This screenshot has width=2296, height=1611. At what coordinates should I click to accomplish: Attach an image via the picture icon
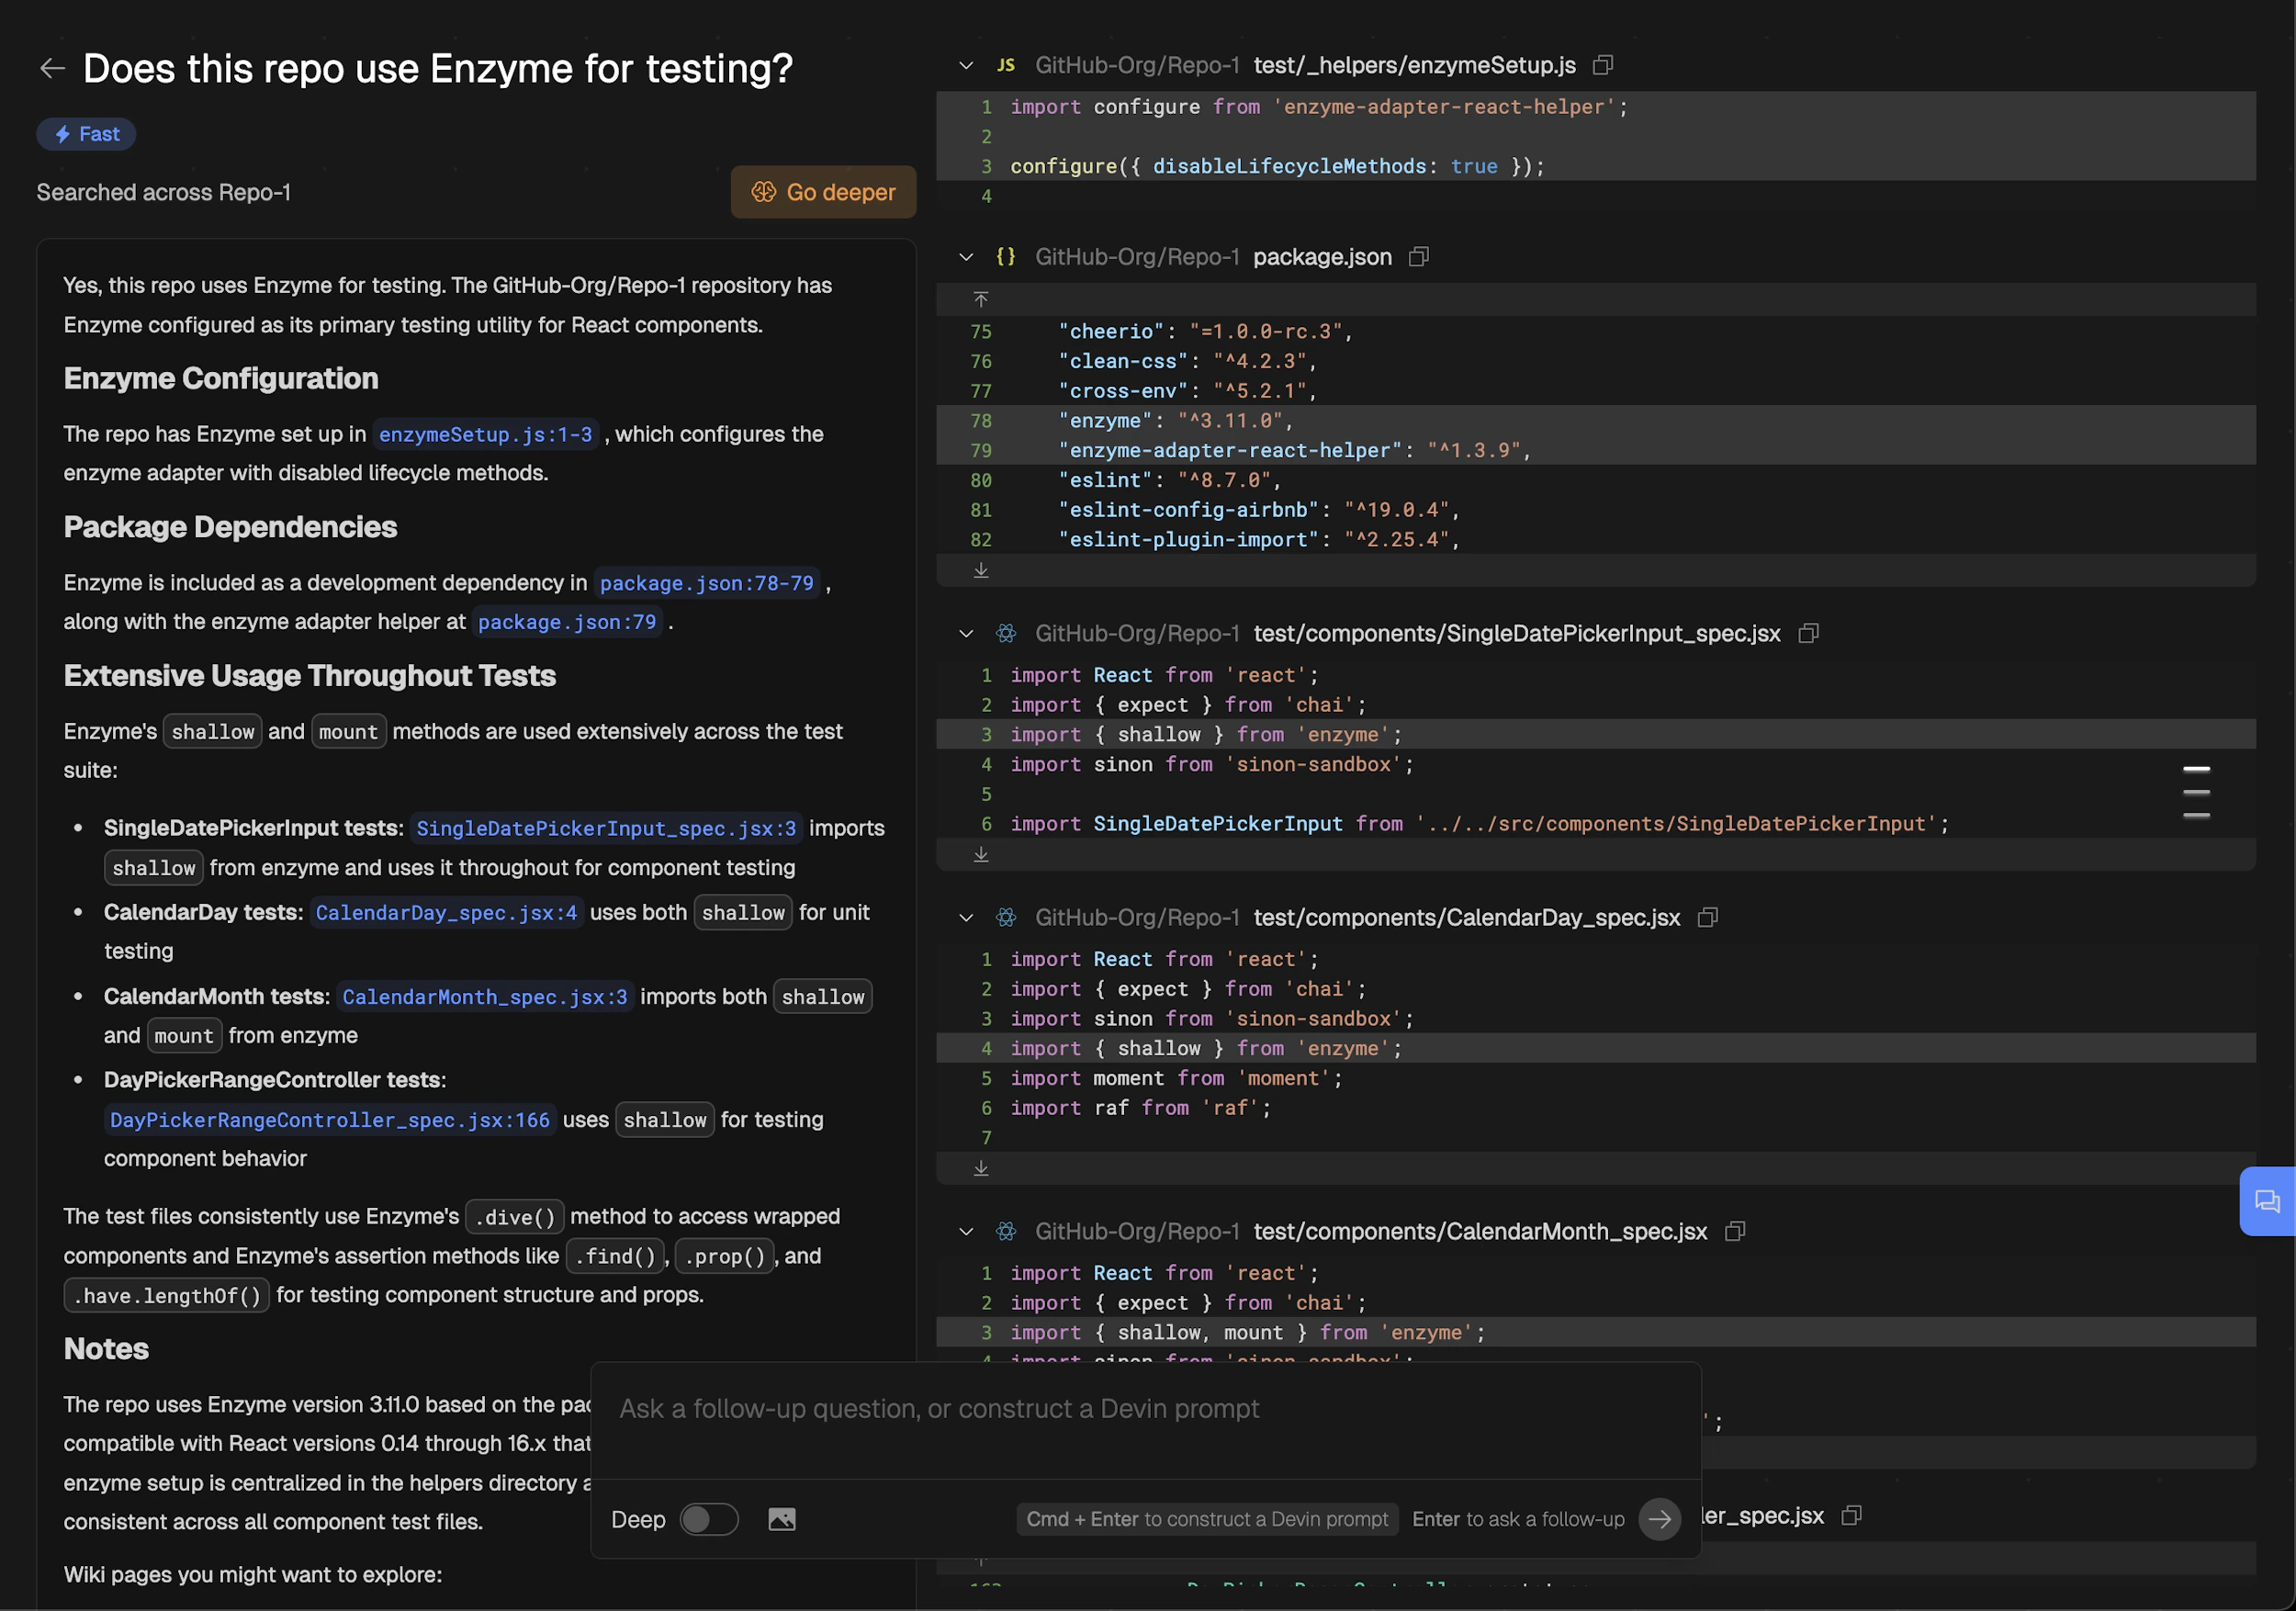(x=781, y=1519)
